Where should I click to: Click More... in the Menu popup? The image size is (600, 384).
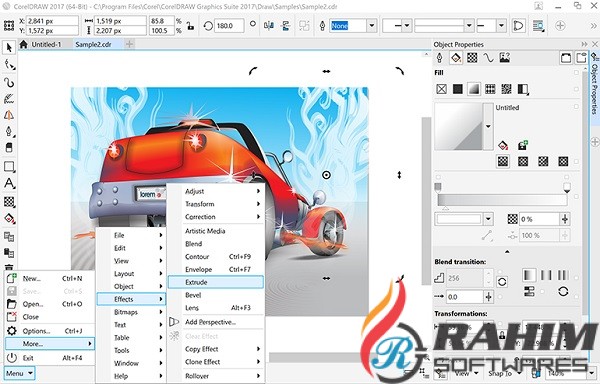[49, 344]
